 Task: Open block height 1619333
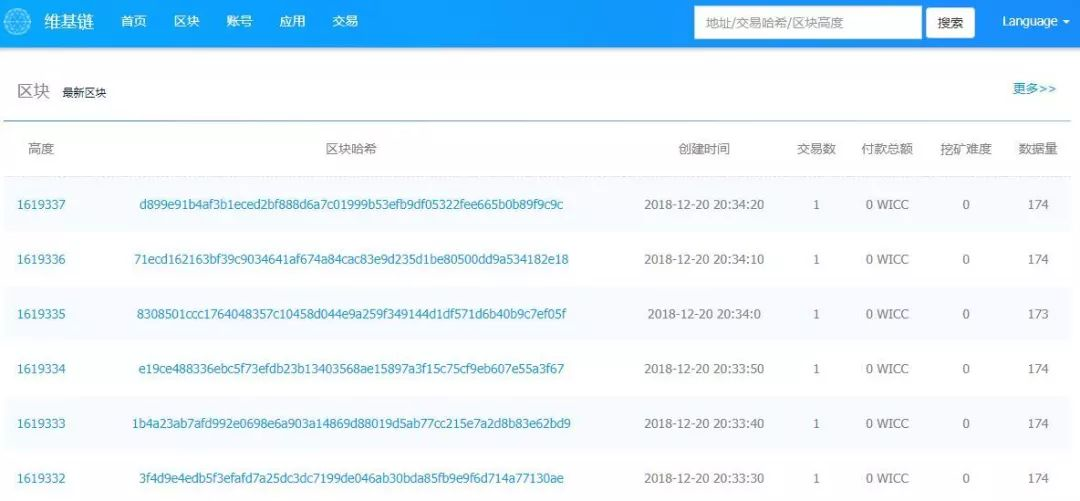[41, 424]
